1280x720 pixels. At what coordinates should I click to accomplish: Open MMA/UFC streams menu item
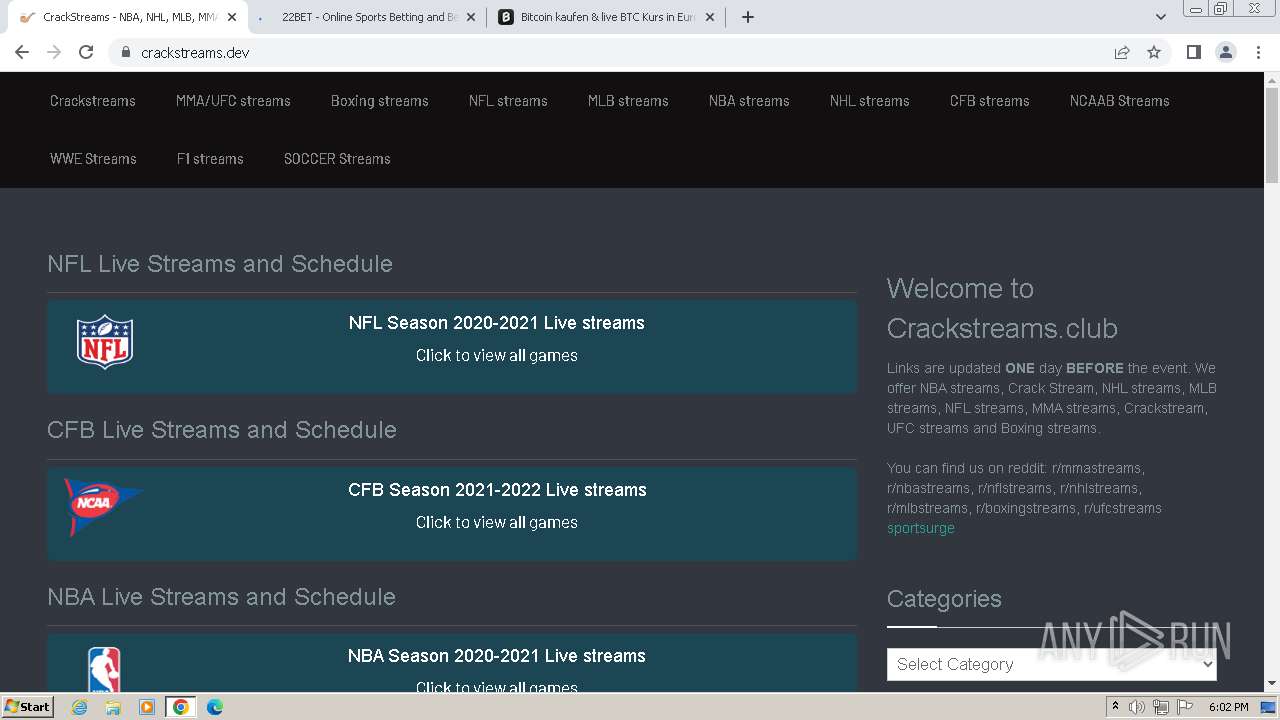pos(233,101)
